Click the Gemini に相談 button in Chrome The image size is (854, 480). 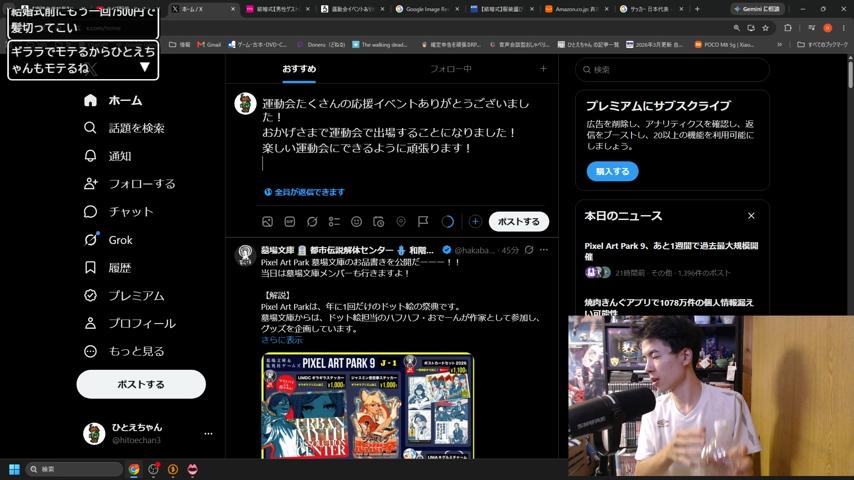click(x=757, y=9)
